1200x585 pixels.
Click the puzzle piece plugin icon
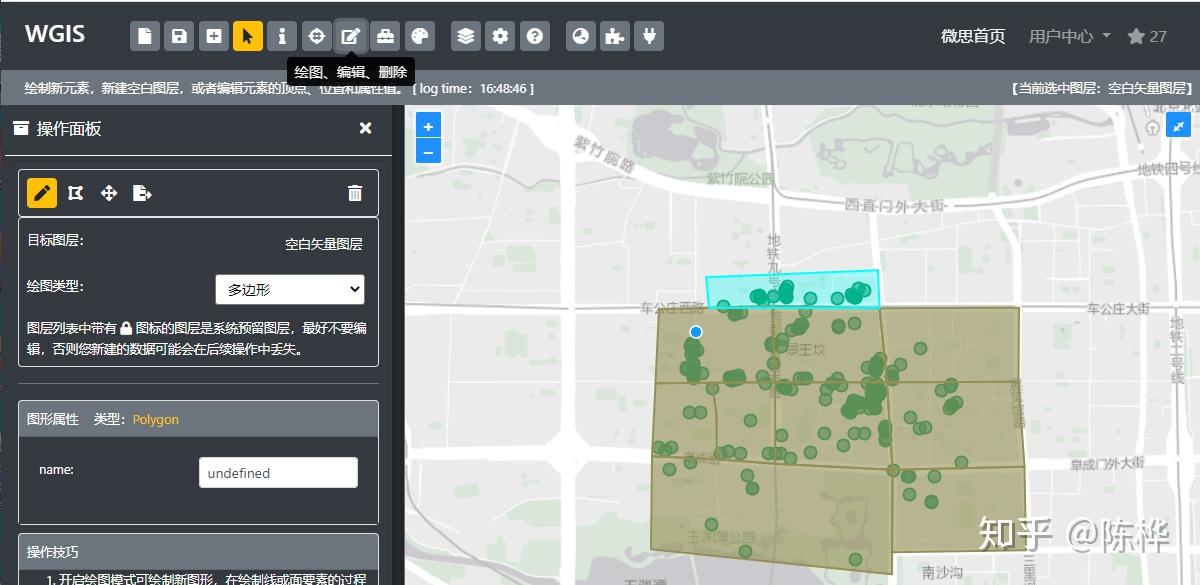pyautogui.click(x=615, y=36)
